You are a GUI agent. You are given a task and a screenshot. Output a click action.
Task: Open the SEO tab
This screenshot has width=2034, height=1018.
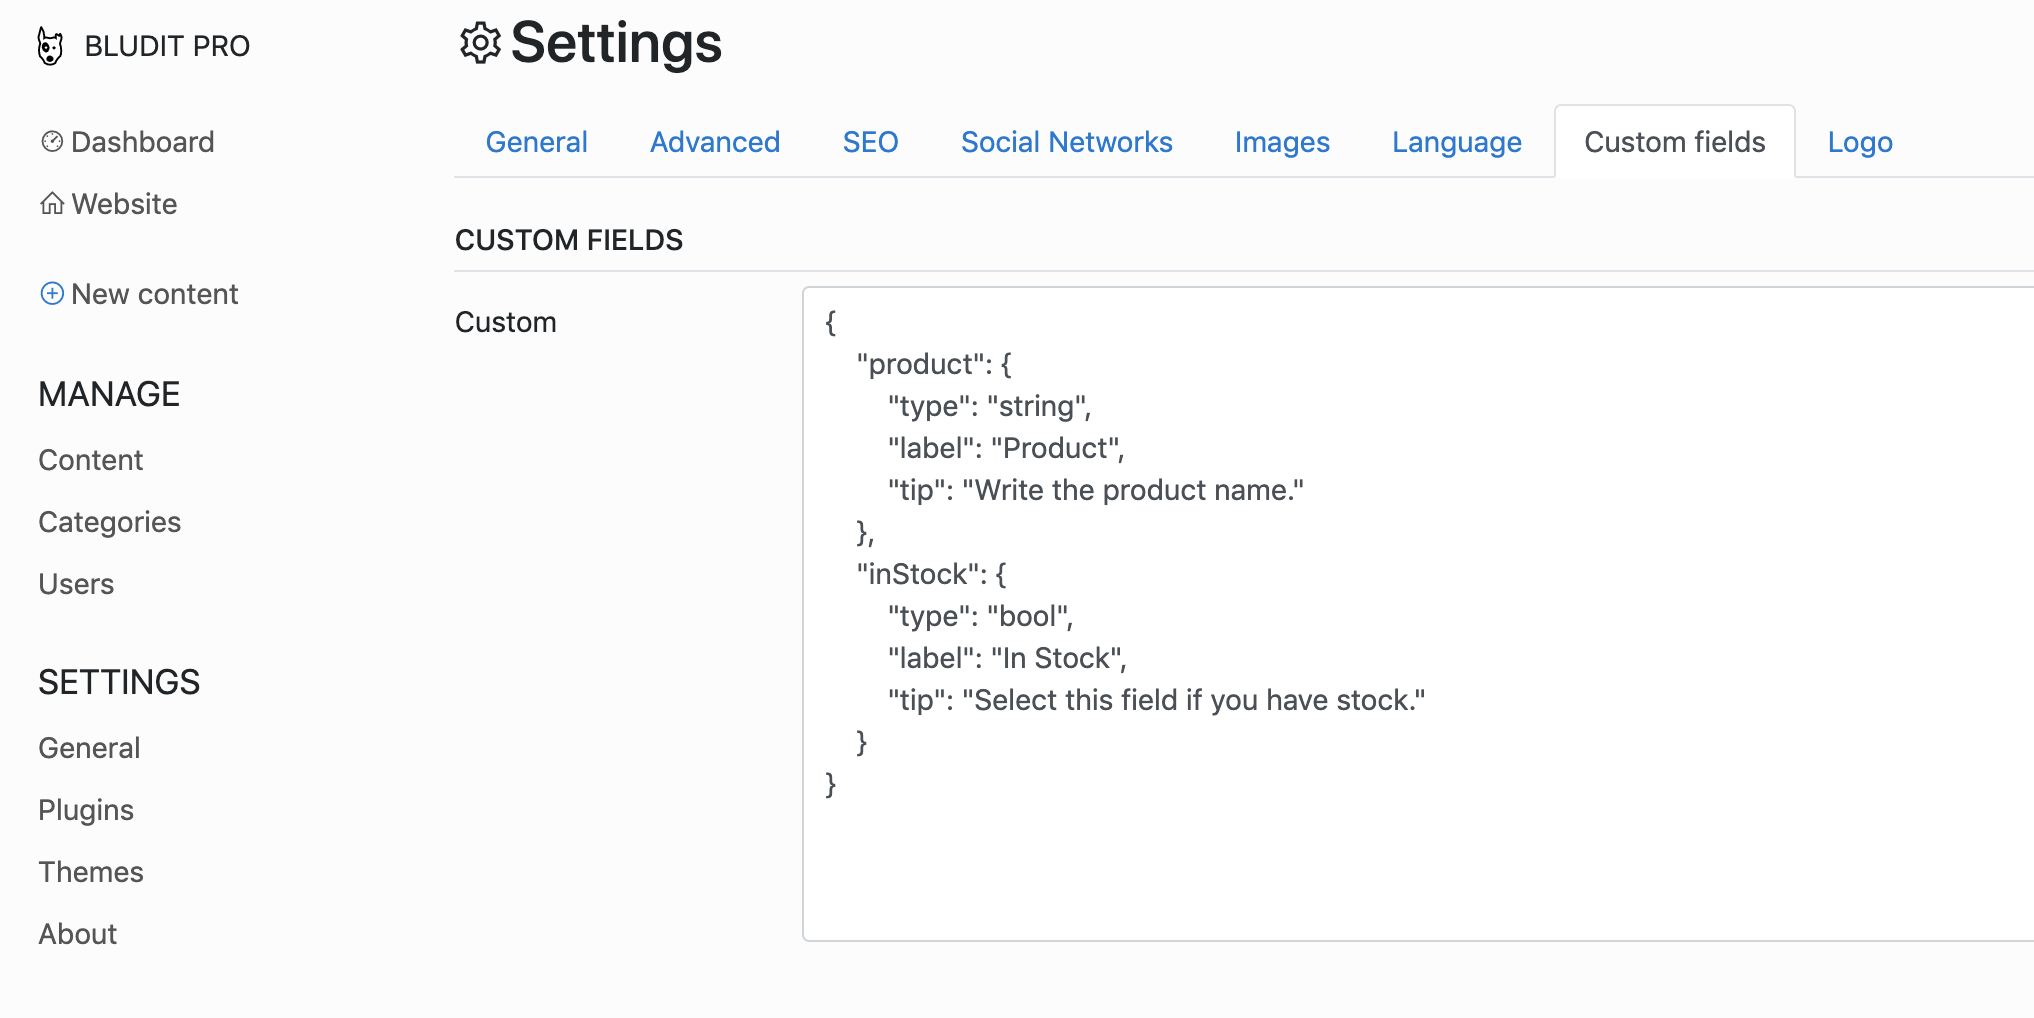point(870,142)
